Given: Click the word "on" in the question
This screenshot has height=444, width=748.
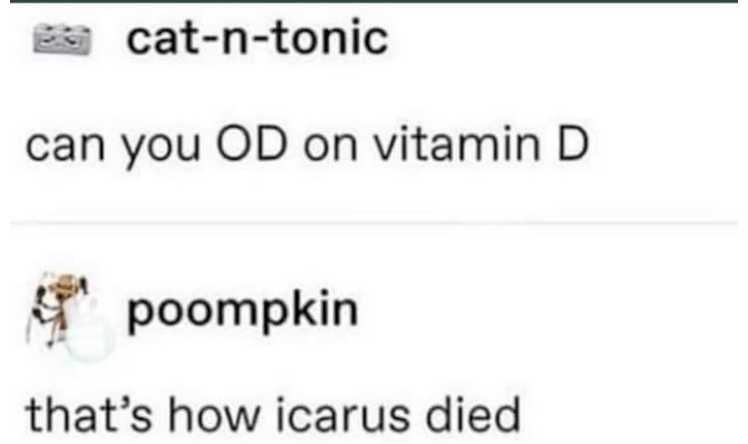Looking at the screenshot, I should tap(330, 148).
